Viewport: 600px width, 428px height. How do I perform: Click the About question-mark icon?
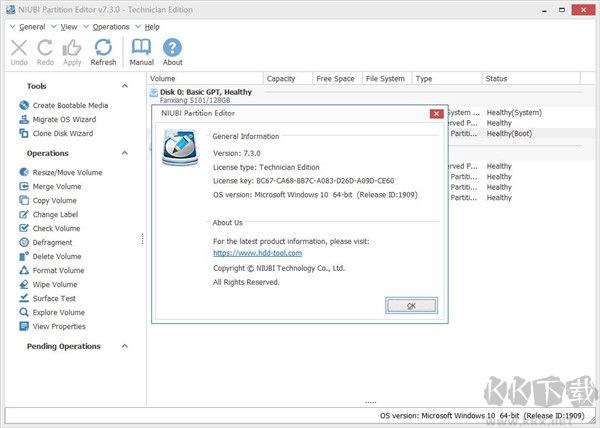point(172,48)
